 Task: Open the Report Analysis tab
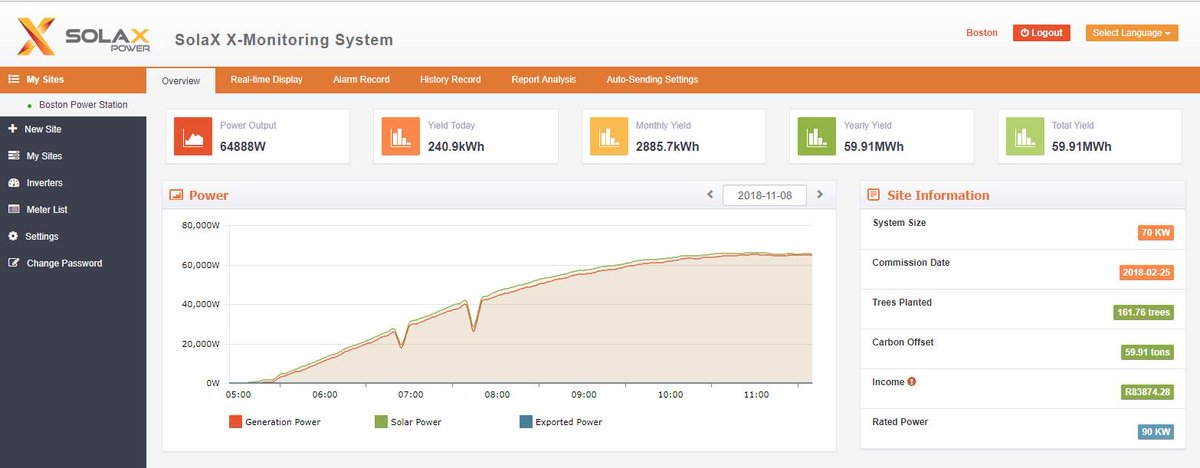pos(543,79)
